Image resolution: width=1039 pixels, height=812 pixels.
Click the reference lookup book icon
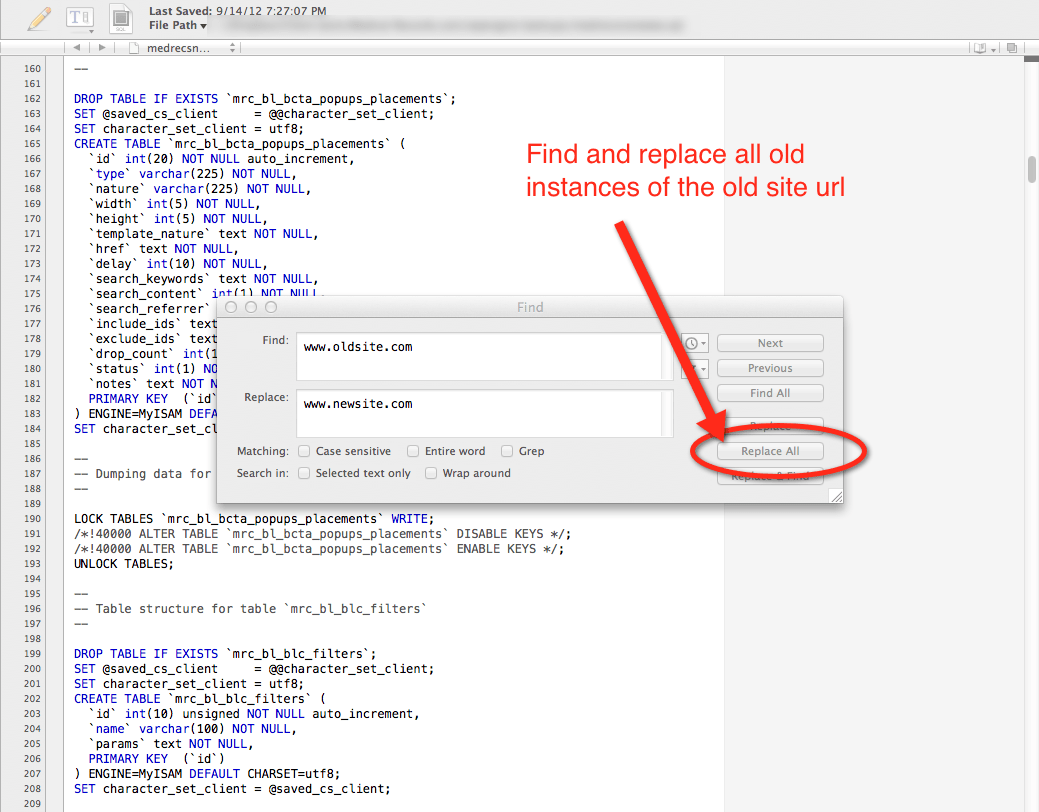coord(979,47)
